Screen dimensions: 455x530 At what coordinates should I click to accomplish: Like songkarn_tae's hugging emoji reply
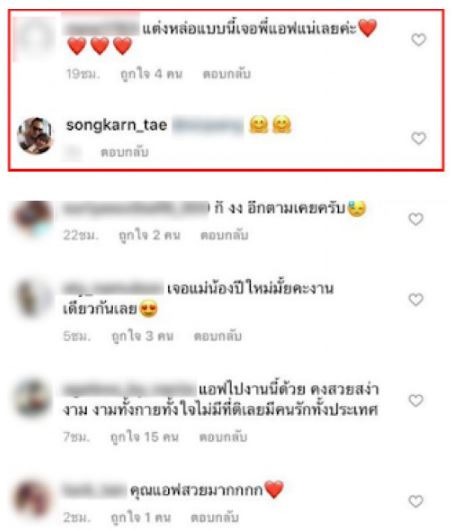tap(418, 138)
